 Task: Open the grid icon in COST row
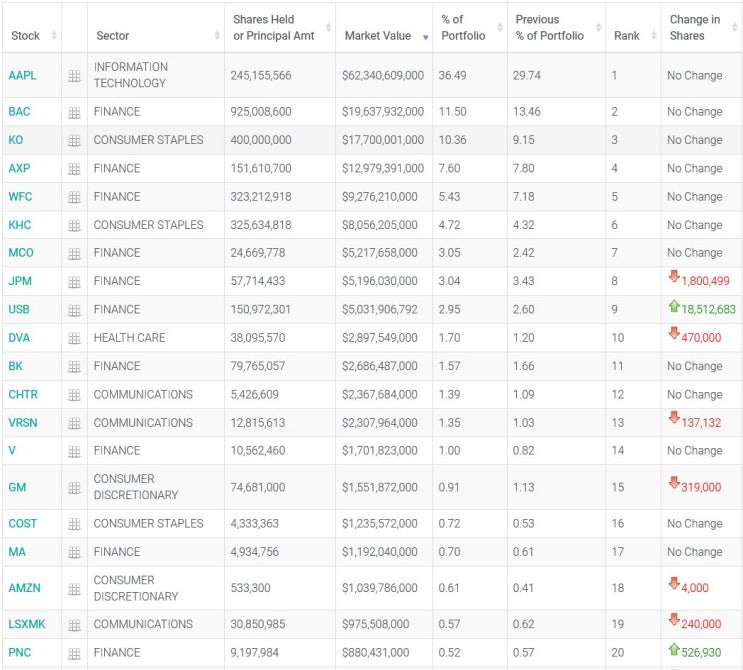74,524
